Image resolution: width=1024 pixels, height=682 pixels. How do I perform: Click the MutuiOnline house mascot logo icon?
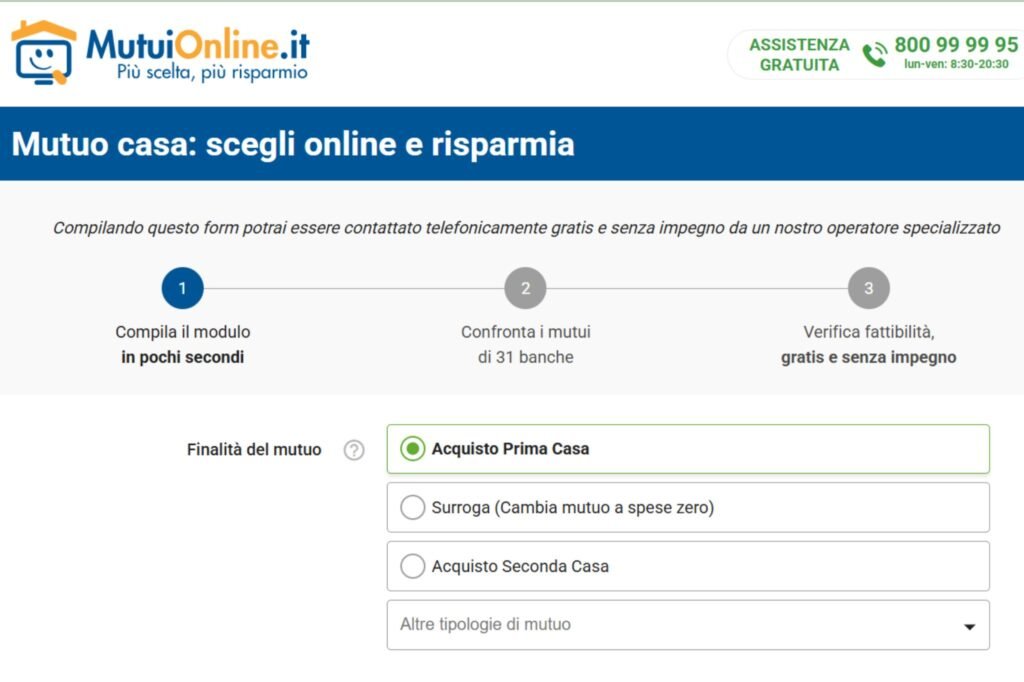[x=43, y=52]
